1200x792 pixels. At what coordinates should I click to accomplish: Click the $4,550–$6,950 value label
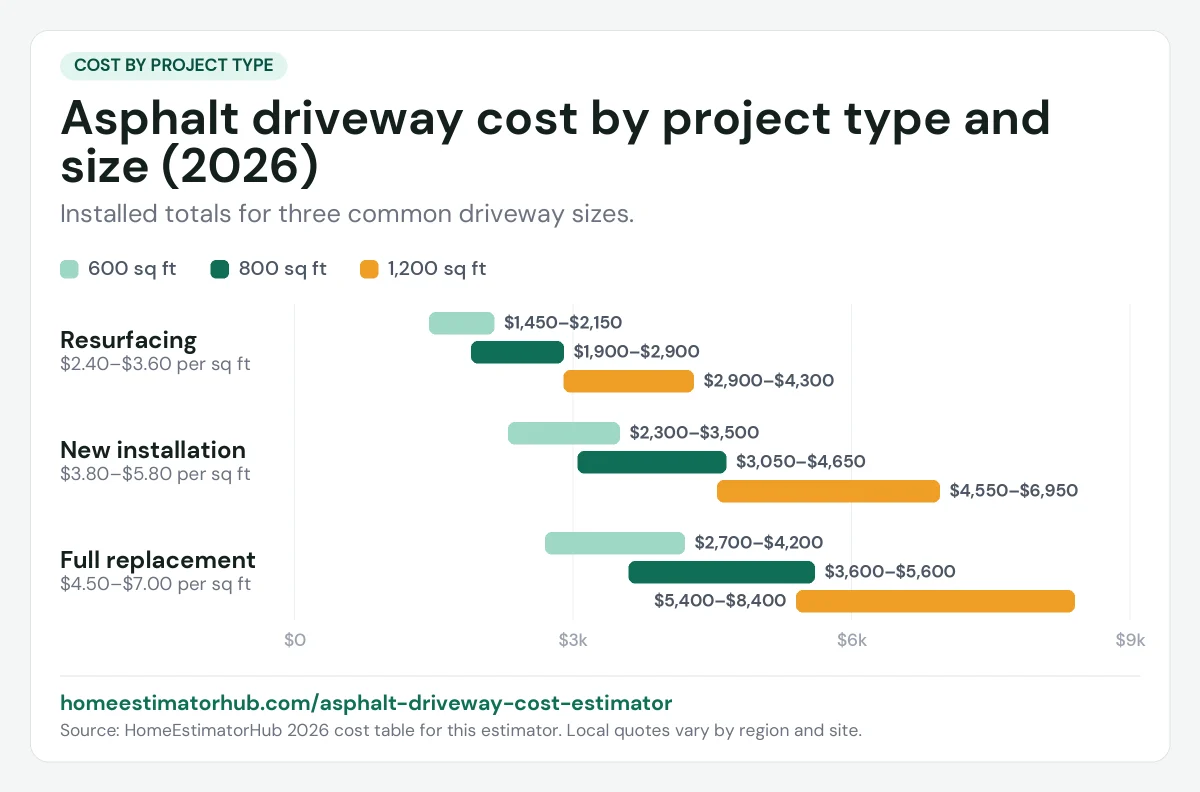(1014, 491)
